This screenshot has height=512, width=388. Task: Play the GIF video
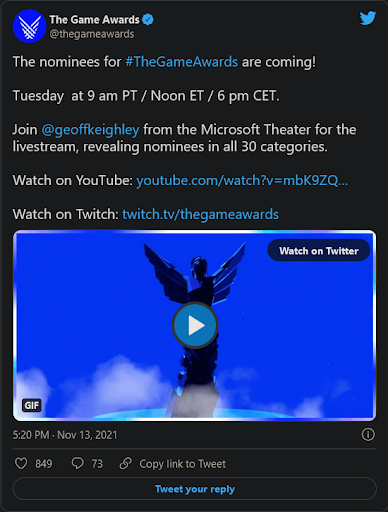click(x=195, y=325)
